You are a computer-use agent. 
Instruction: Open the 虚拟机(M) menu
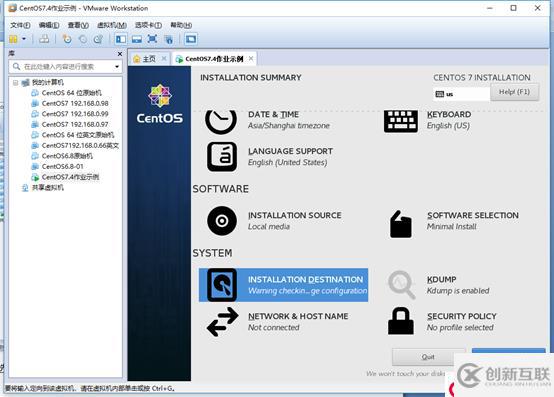(x=112, y=25)
